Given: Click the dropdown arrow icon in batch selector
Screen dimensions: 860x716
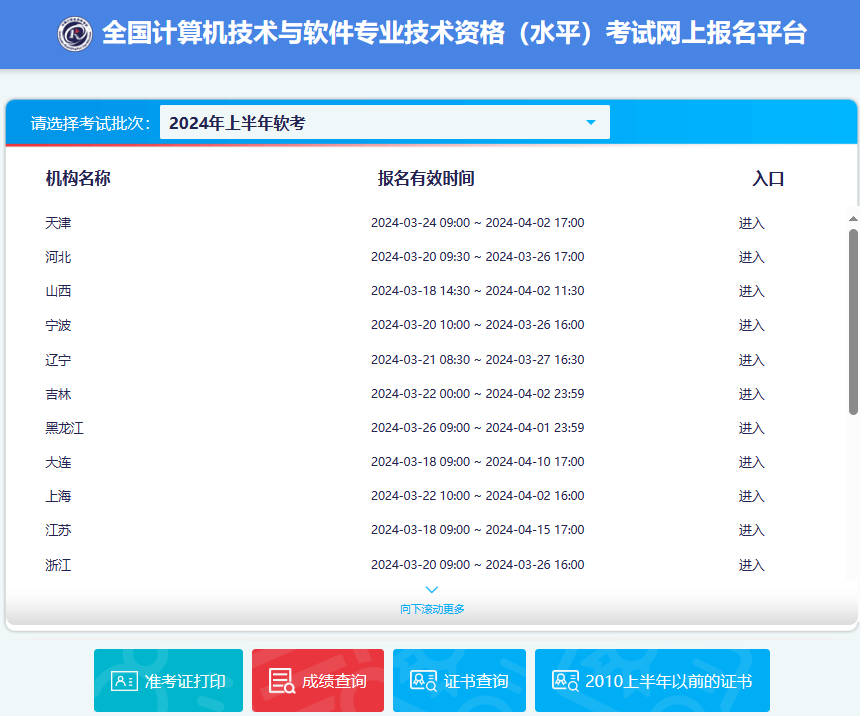Looking at the screenshot, I should (591, 121).
